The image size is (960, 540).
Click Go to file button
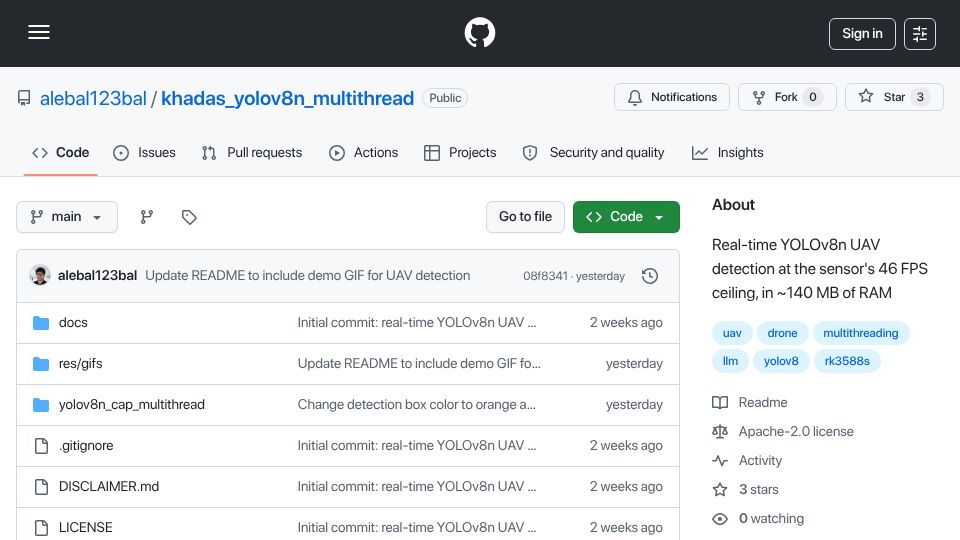tap(525, 217)
